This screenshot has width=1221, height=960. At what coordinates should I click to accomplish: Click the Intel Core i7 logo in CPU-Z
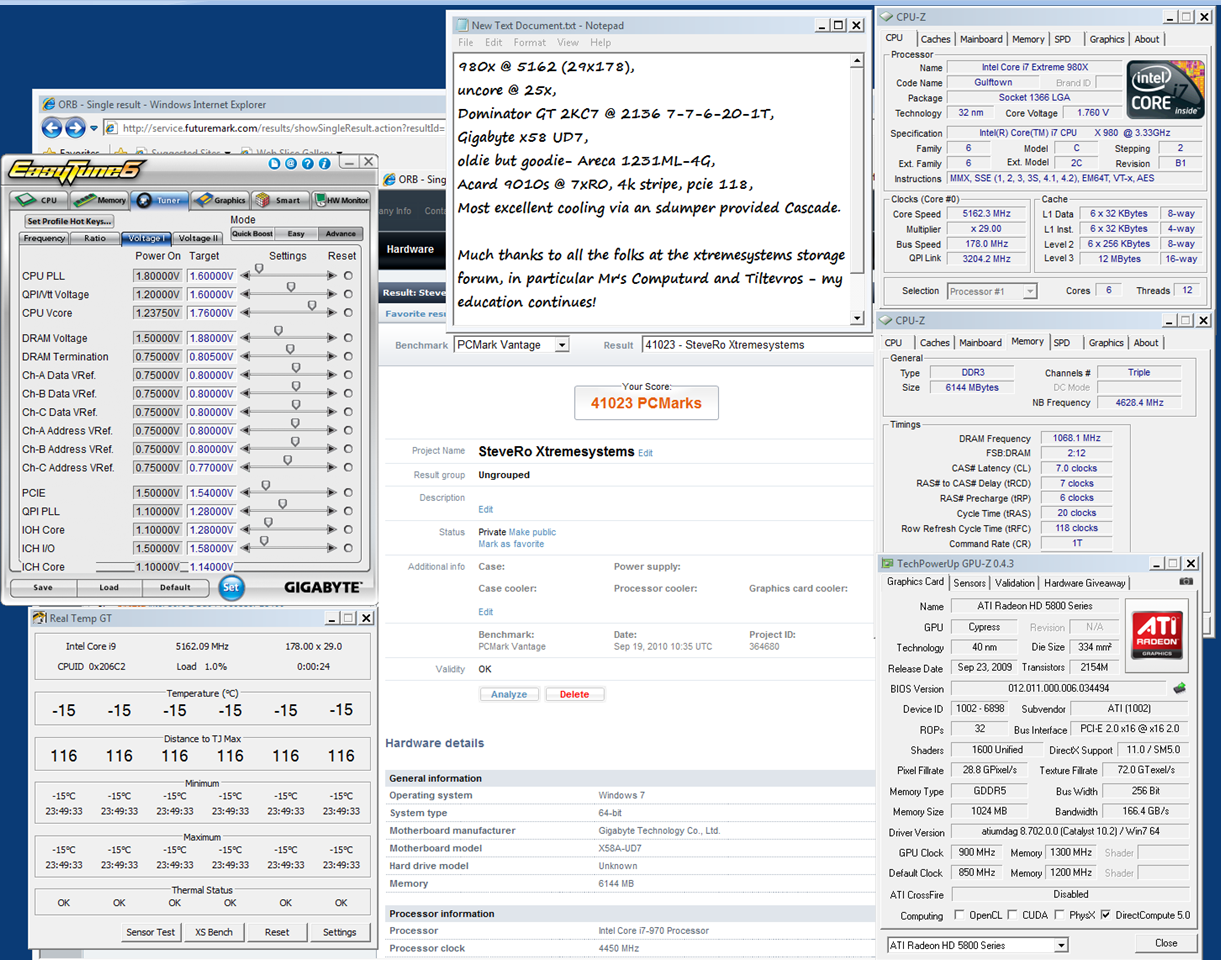click(1164, 89)
